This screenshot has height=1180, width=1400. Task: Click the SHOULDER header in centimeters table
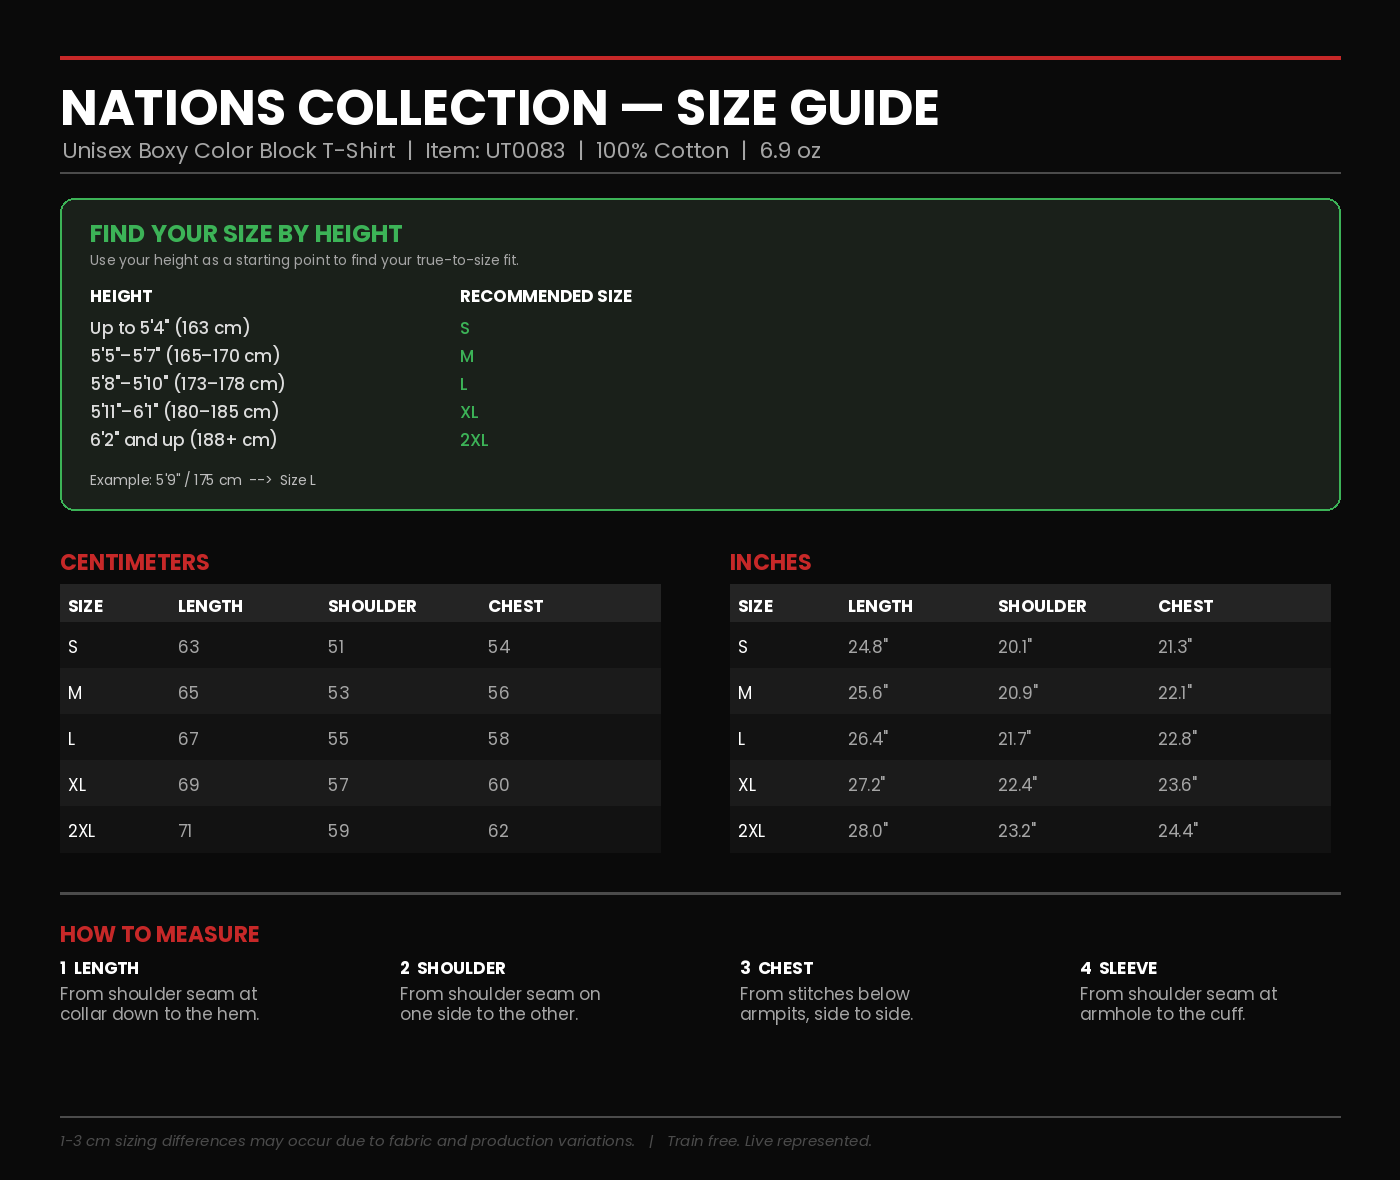coord(372,606)
